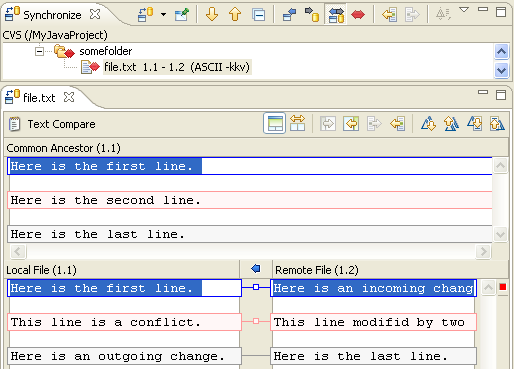Click the Text Compare notepad icon
The width and height of the screenshot is (514, 369).
tap(14, 124)
